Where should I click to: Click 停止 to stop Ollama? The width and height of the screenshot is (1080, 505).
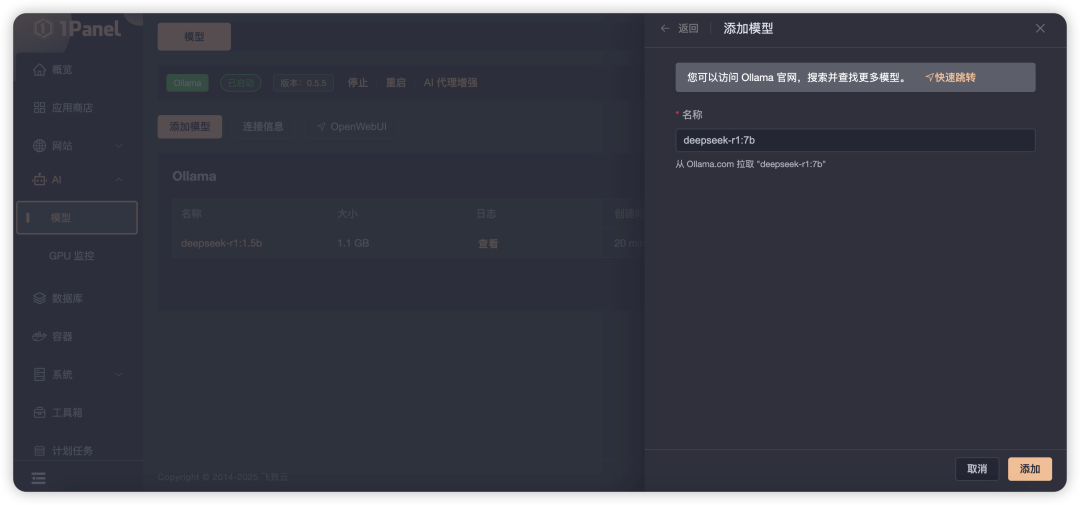coord(357,83)
